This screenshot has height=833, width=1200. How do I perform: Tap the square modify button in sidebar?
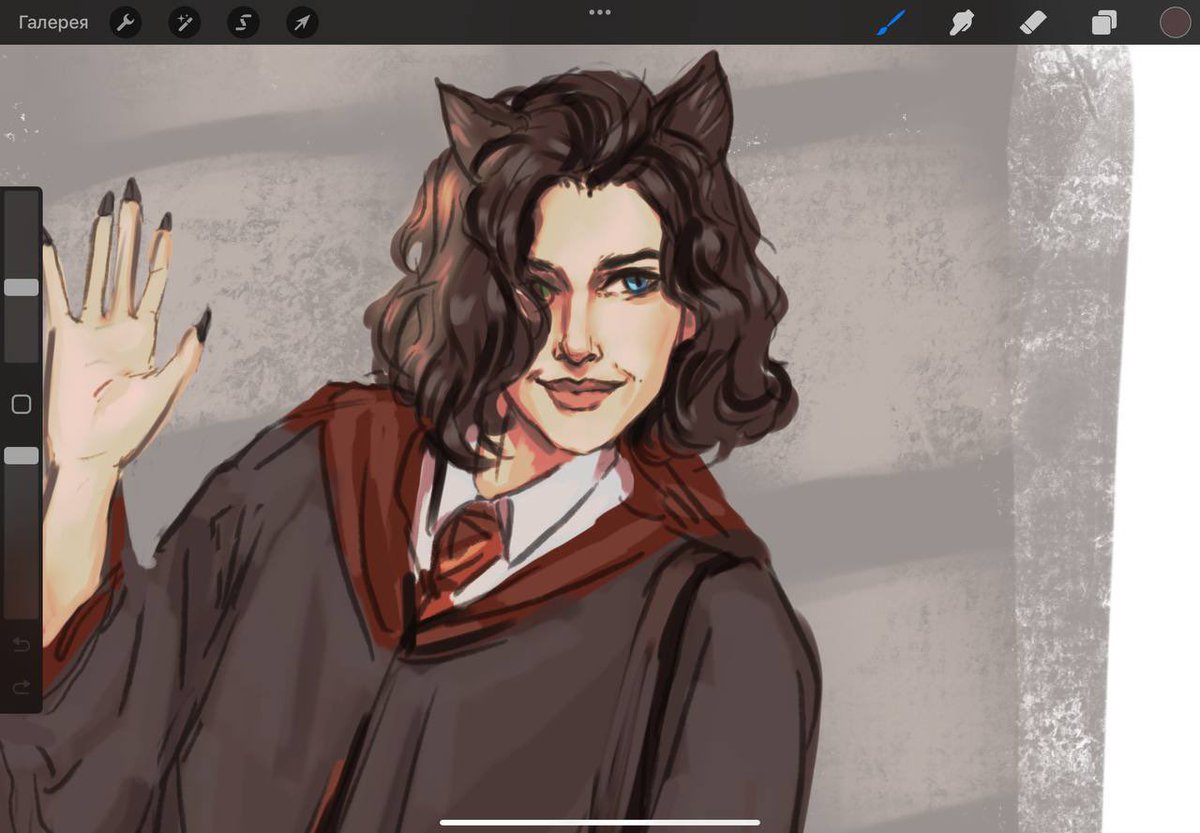point(21,404)
